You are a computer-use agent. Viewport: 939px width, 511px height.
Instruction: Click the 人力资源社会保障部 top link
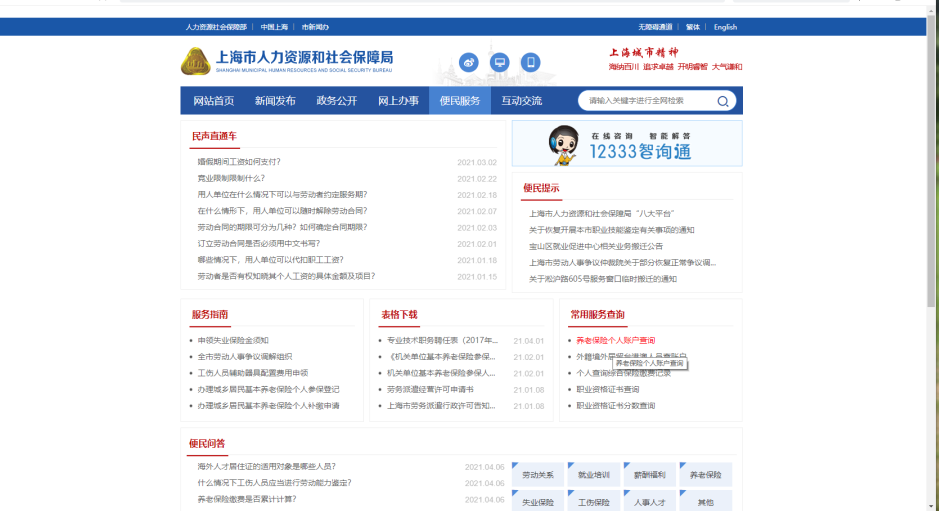pos(216,27)
